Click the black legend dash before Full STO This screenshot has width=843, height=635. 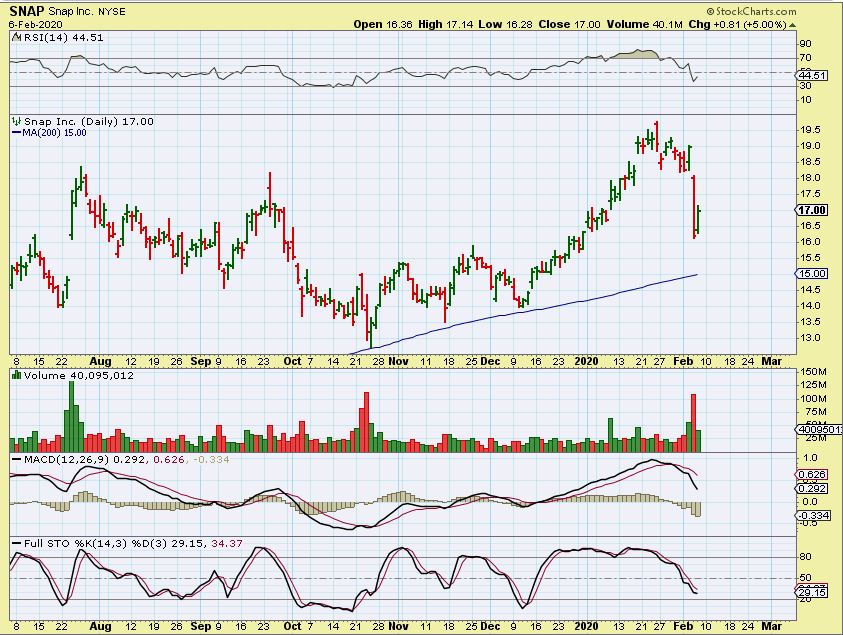point(16,544)
